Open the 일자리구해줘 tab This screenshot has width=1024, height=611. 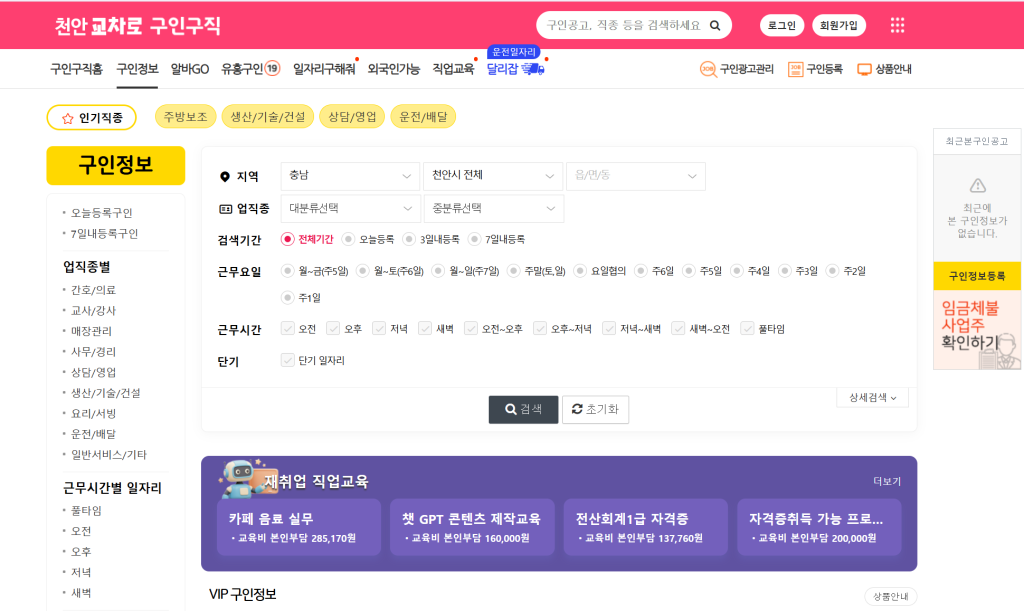point(324,69)
